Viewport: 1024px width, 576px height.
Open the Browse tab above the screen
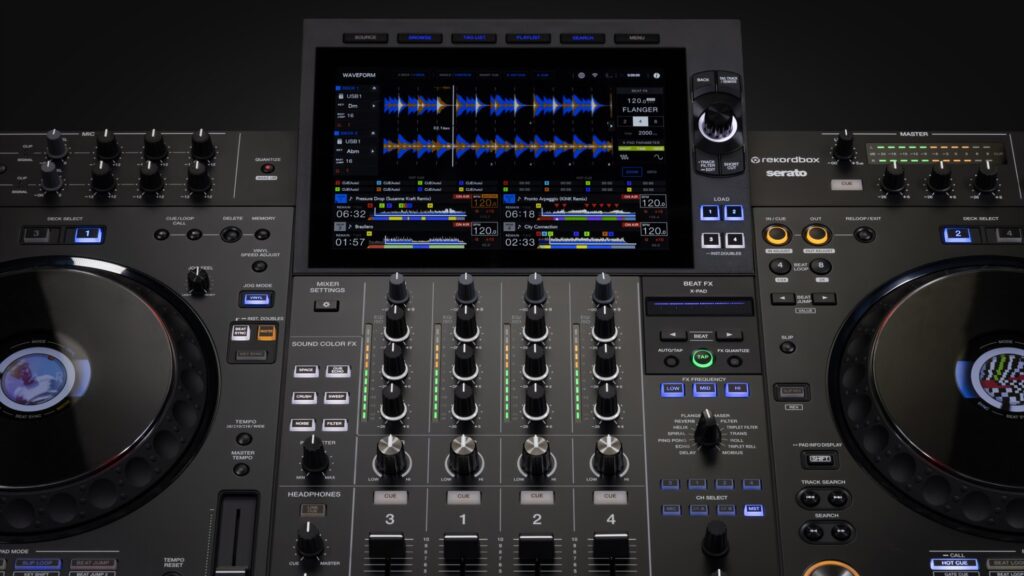(x=419, y=38)
